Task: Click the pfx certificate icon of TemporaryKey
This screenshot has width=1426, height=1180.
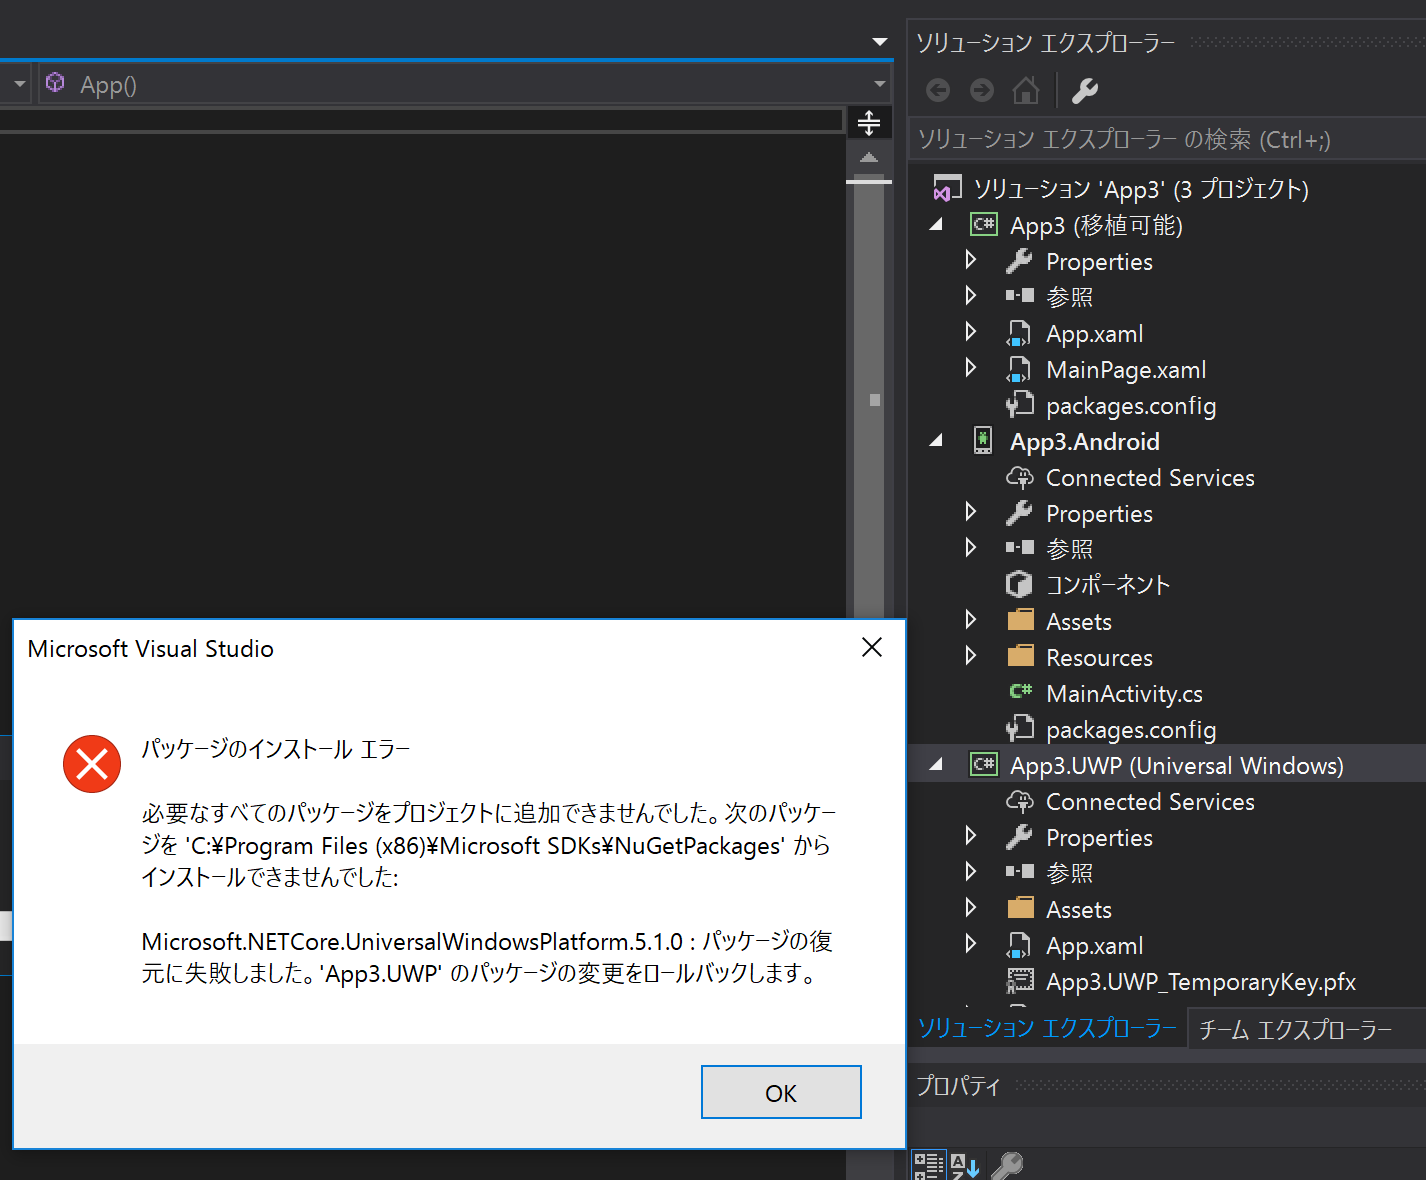Action: 1020,981
